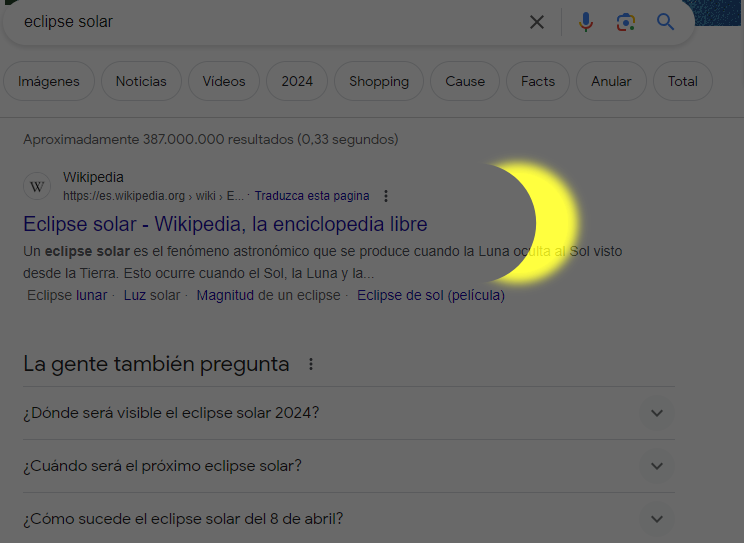This screenshot has width=744, height=543.
Task: Click Traduzca esta pagina link
Action: click(312, 196)
